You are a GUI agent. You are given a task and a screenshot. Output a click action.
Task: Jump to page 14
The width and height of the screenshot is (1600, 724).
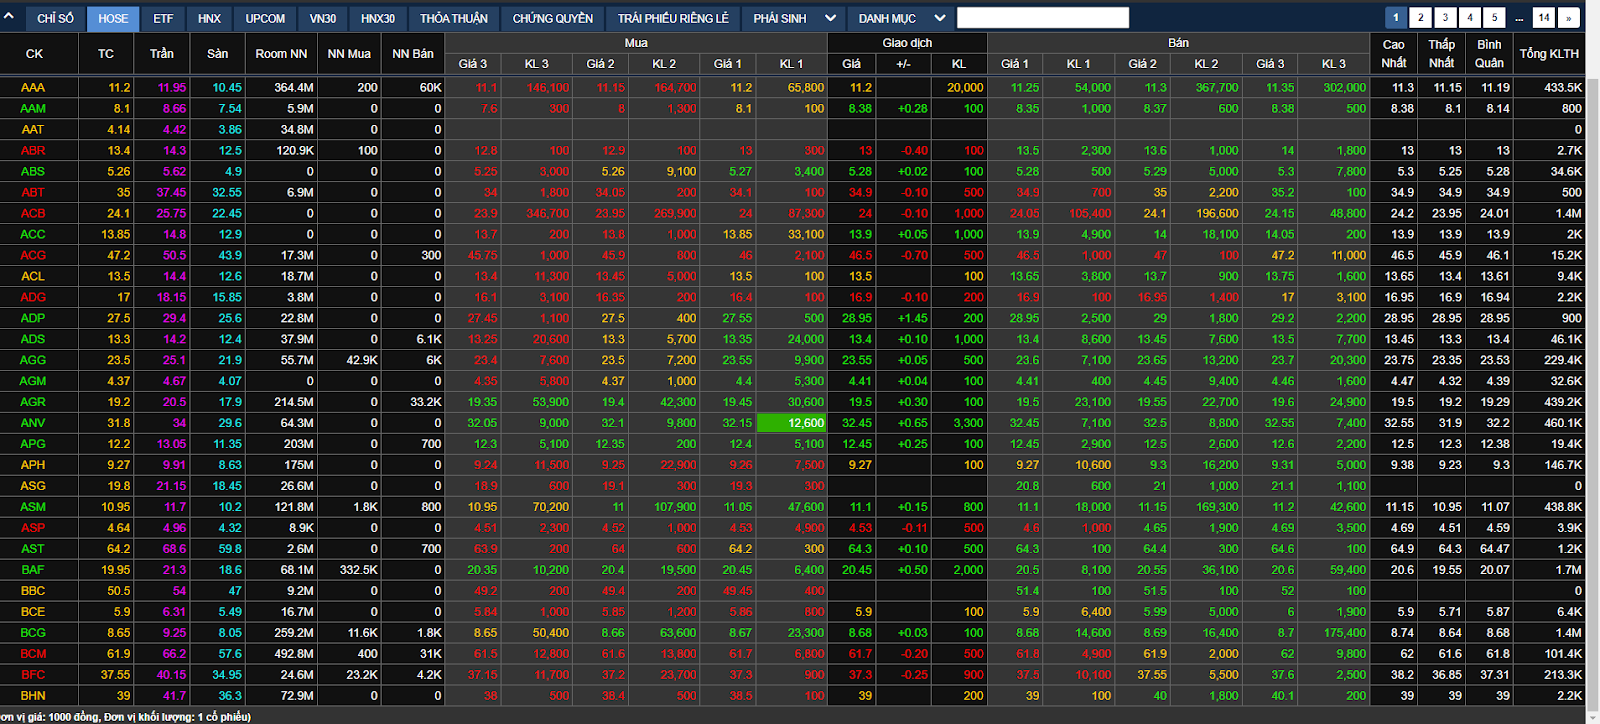pyautogui.click(x=1544, y=17)
